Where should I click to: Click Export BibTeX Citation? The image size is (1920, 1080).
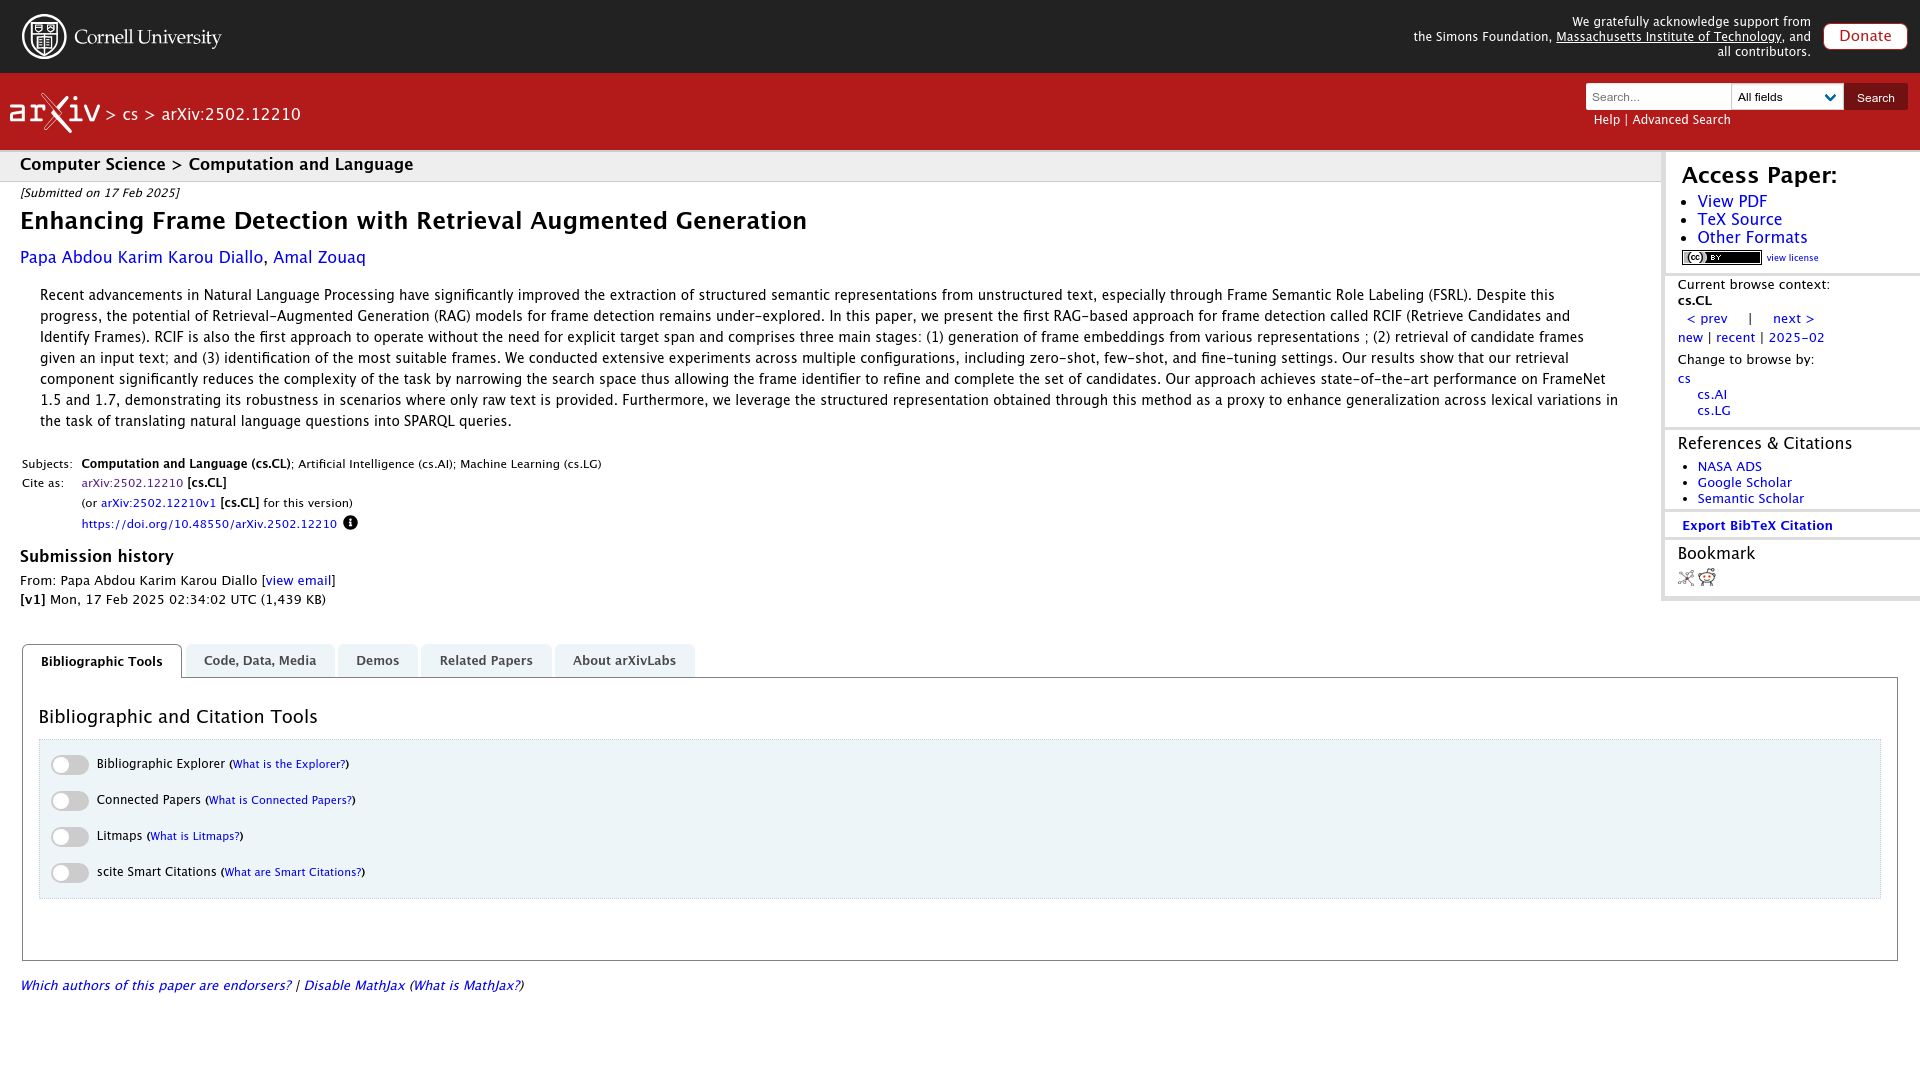[x=1757, y=526]
